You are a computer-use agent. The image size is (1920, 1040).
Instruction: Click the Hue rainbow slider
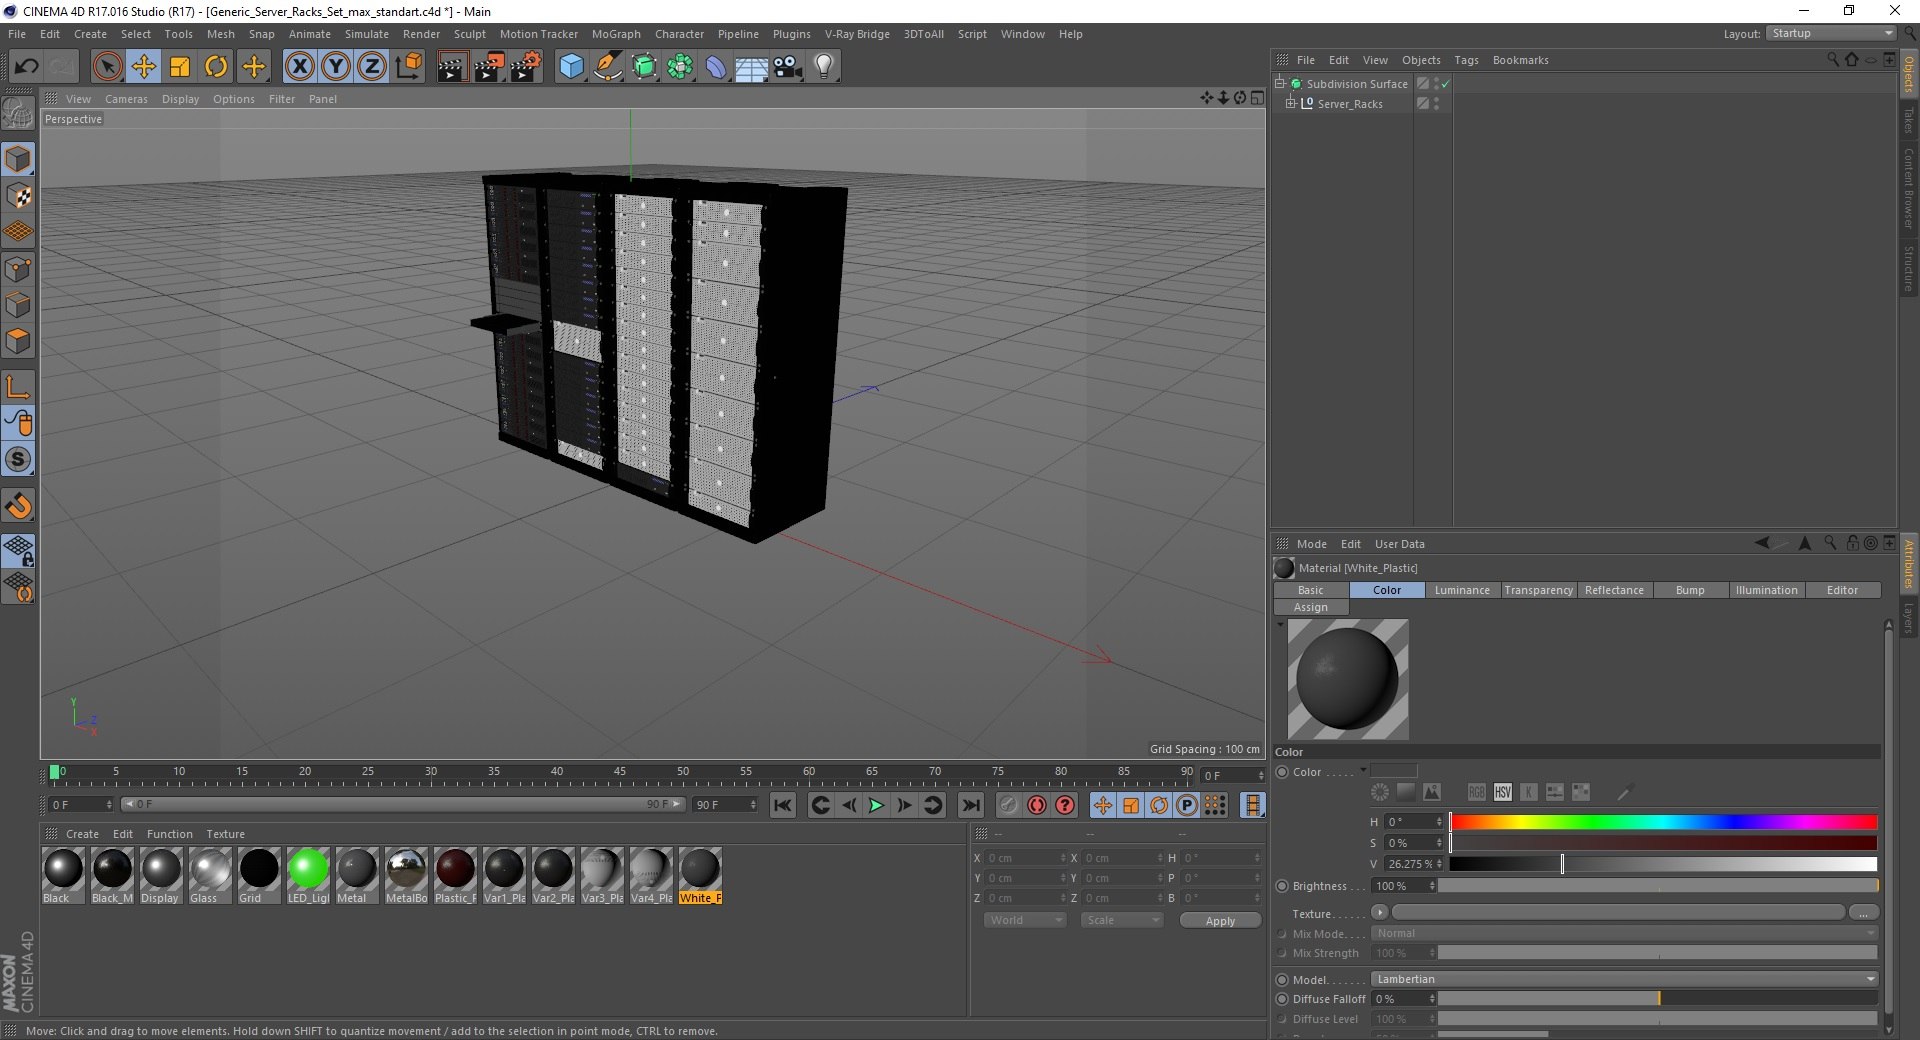[1663, 822]
